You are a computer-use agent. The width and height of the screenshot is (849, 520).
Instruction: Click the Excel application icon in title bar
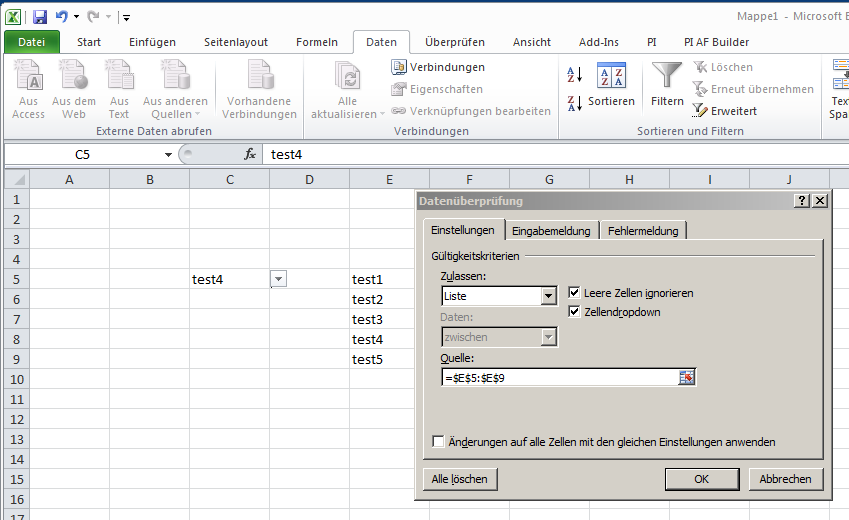tap(13, 17)
